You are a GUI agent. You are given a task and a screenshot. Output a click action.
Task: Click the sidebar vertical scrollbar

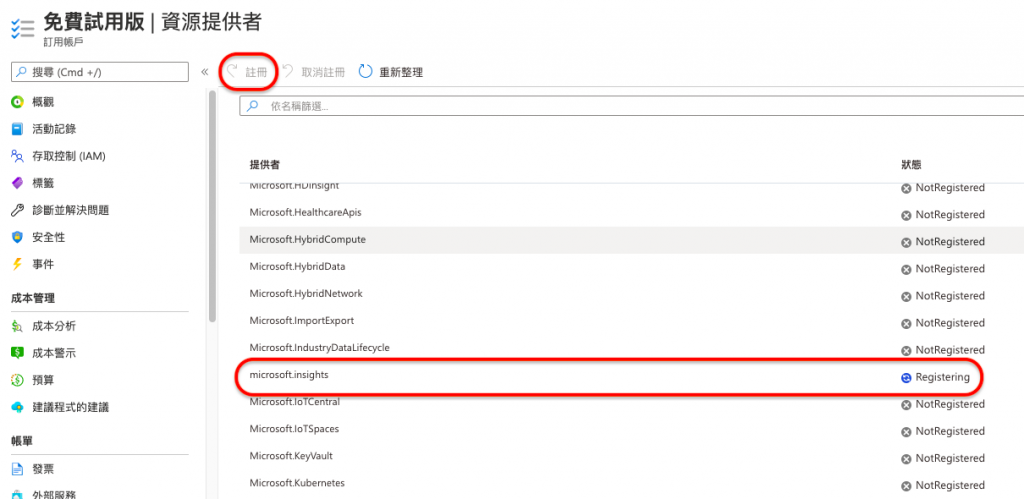coord(212,206)
